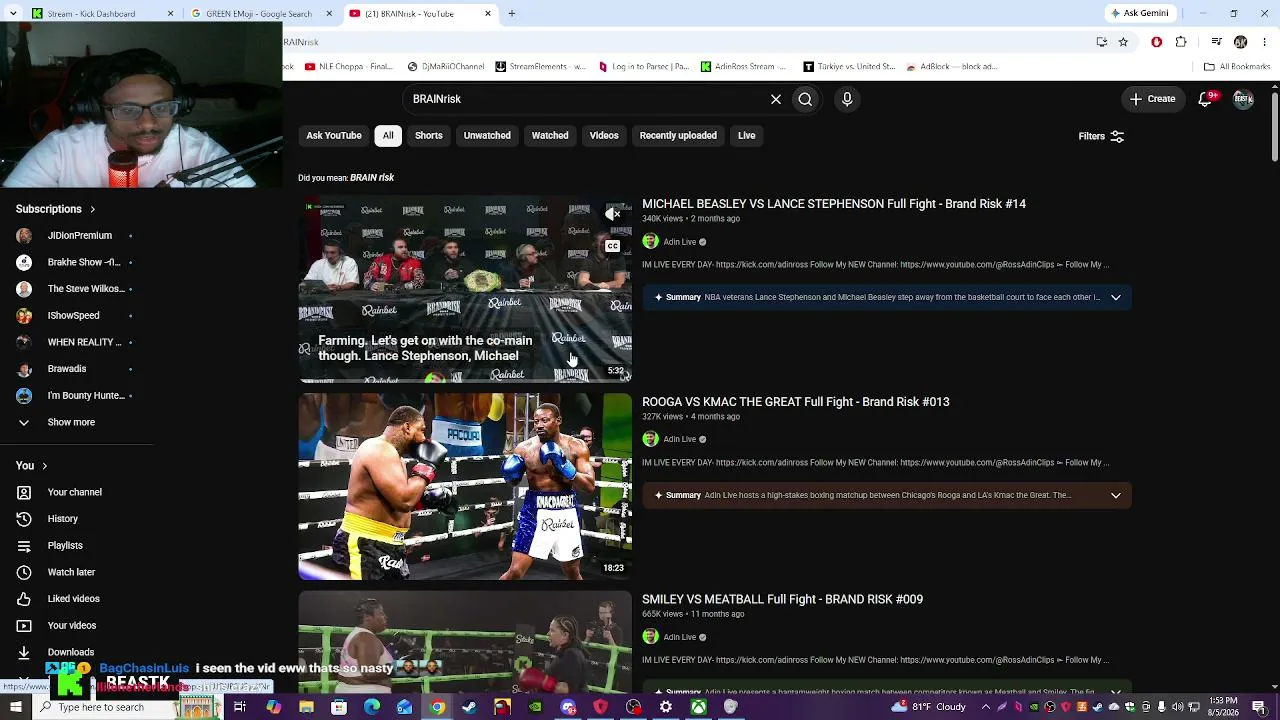Open the Chrome extensions puzzle icon
This screenshot has width=1280, height=720.
[x=1181, y=42]
